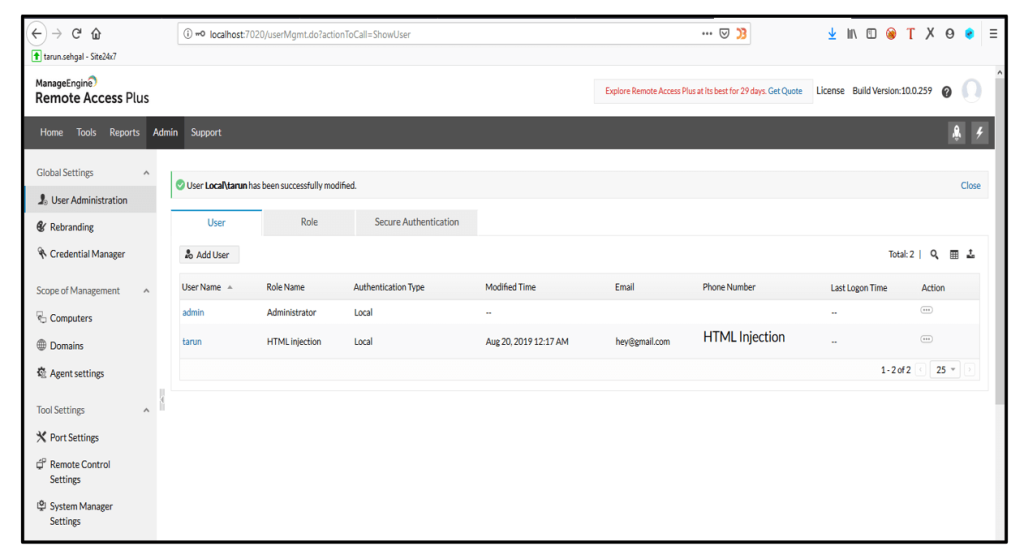
Task: Click the browser forward arrow
Action: [x=57, y=33]
